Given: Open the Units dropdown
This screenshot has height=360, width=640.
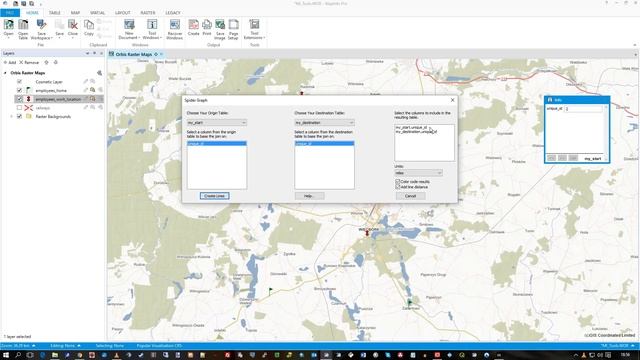Looking at the screenshot, I should (418, 173).
